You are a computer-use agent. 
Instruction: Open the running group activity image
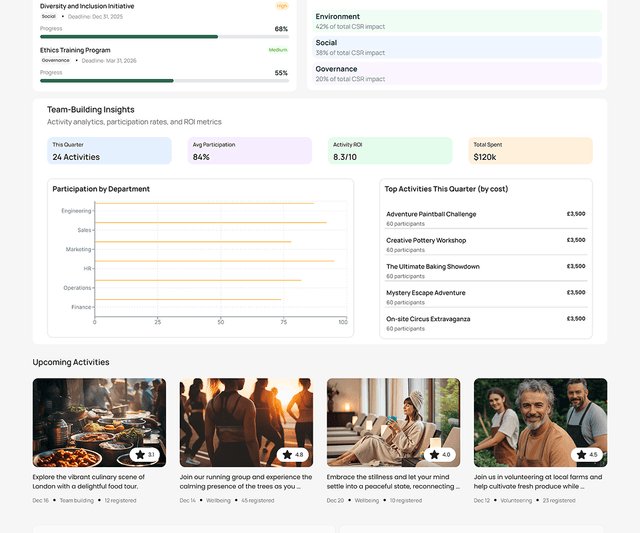click(246, 422)
